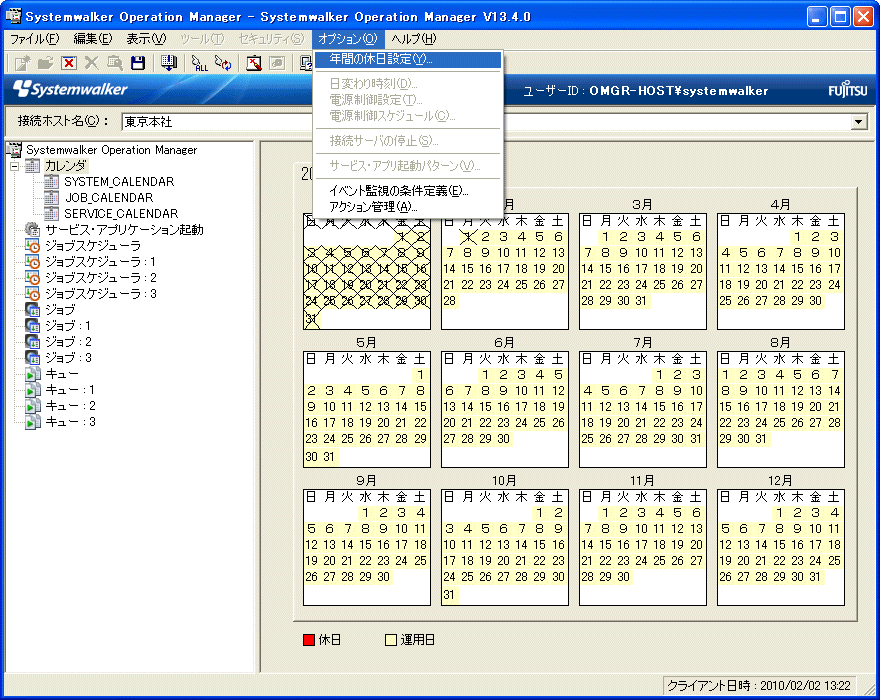The height and width of the screenshot is (700, 880).
Task: Click the grayed ツール(T) menu
Action: 202,39
